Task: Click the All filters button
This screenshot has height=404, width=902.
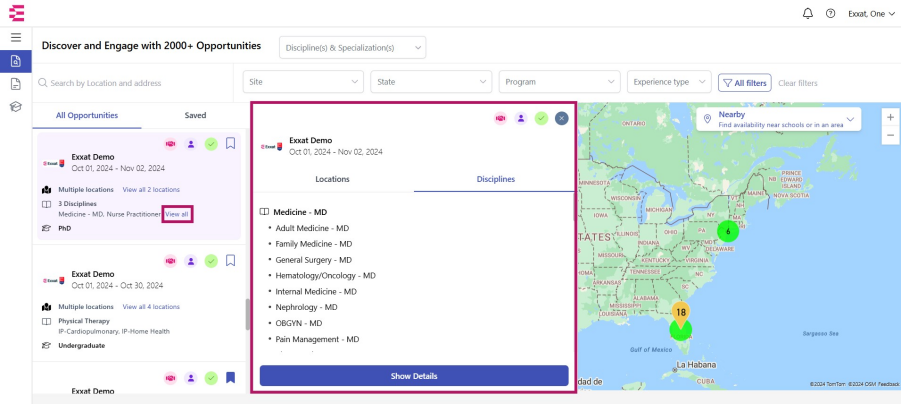Action: click(x=744, y=83)
